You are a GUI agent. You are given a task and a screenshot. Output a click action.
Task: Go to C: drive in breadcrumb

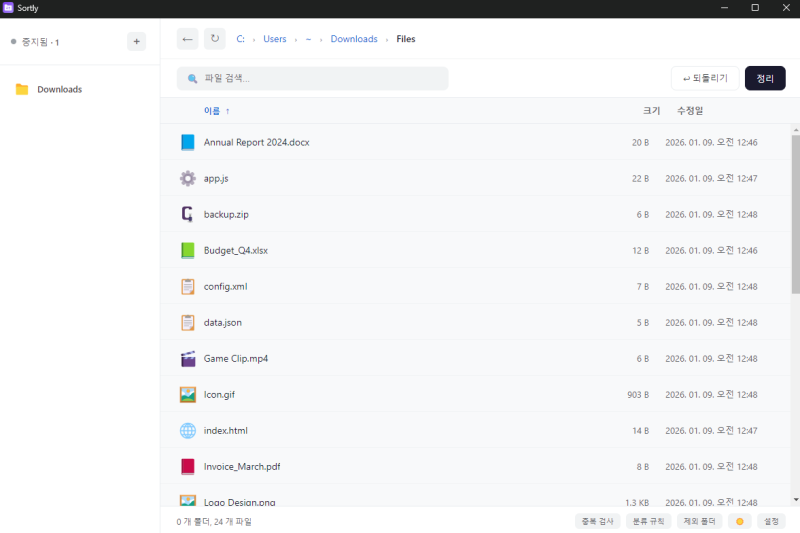[240, 39]
